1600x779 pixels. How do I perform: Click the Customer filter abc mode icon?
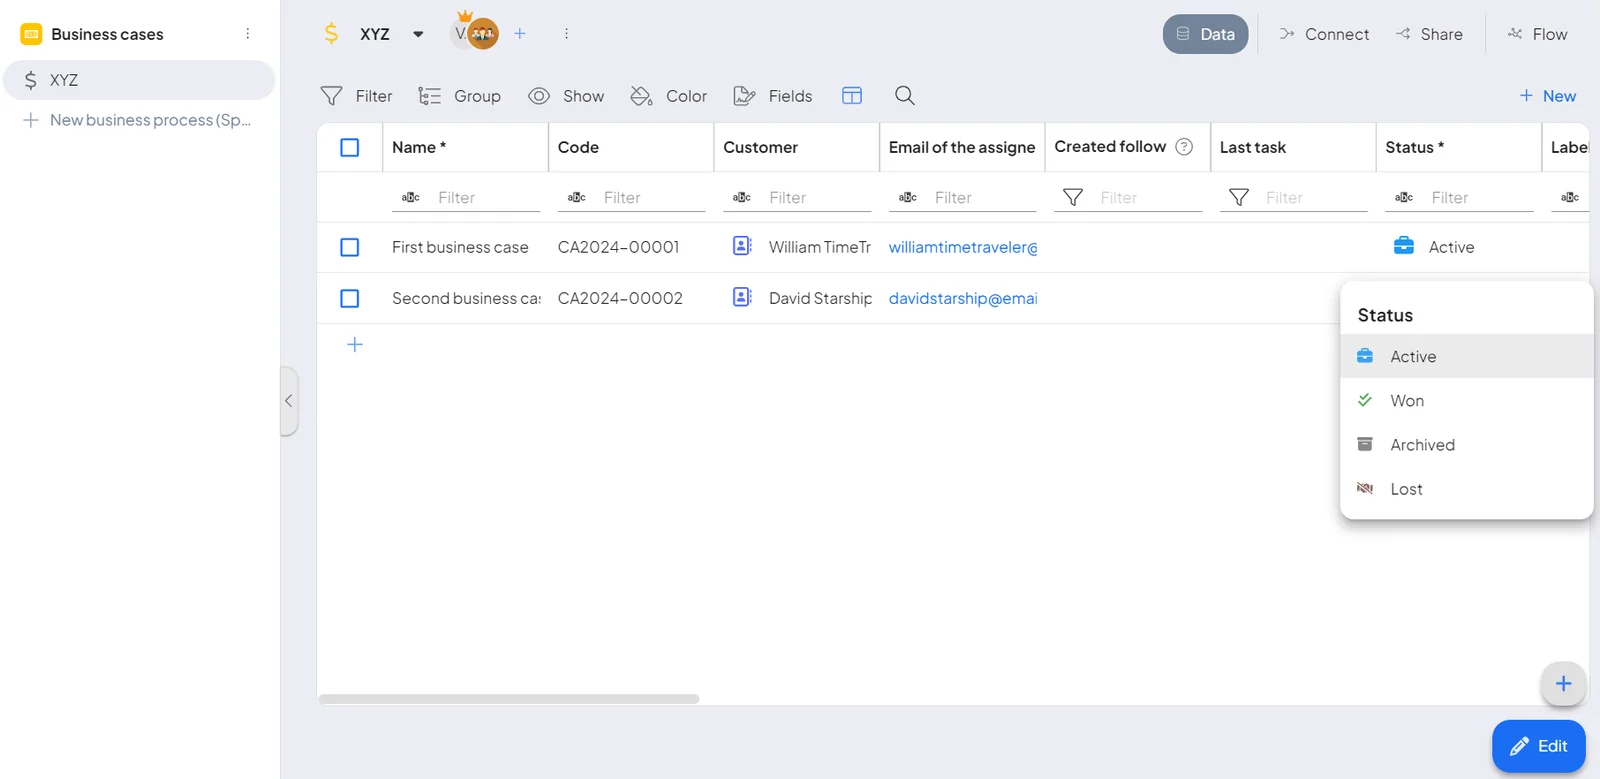tap(742, 198)
